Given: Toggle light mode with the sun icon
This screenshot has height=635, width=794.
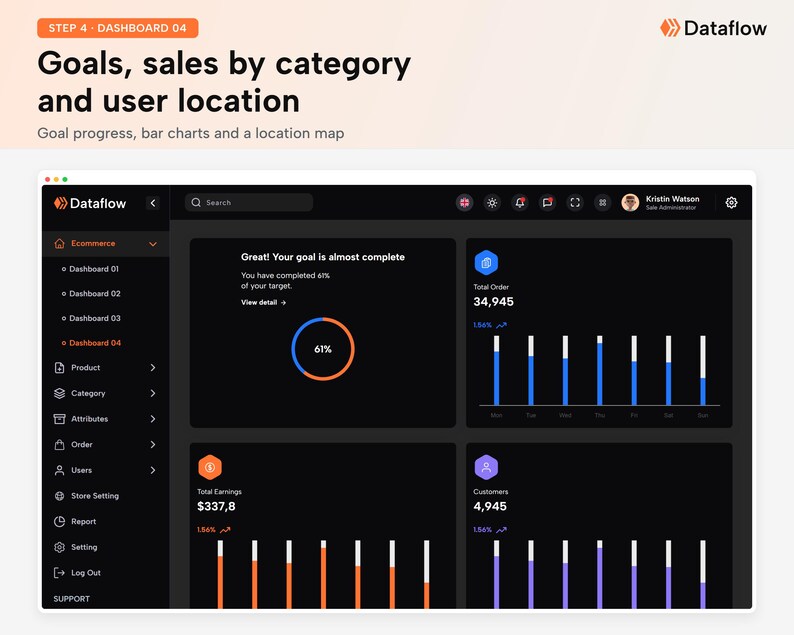Looking at the screenshot, I should pyautogui.click(x=492, y=203).
